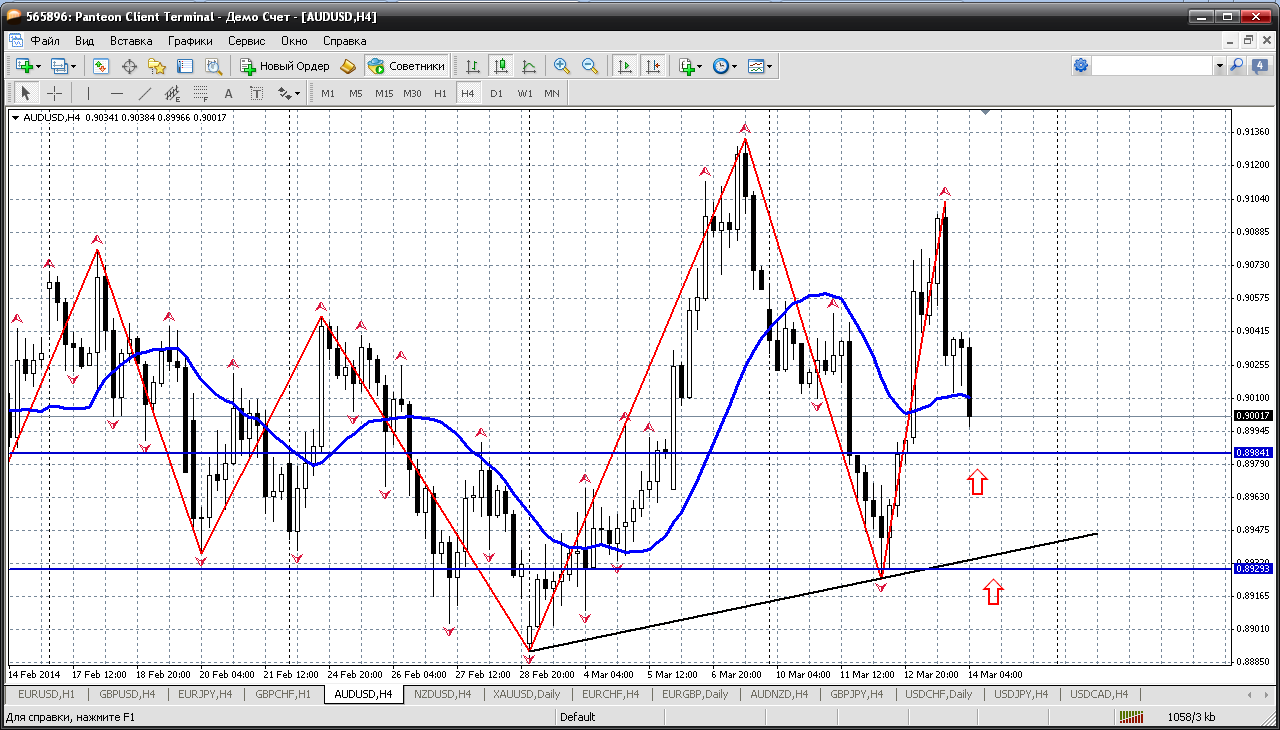The width and height of the screenshot is (1280, 730).
Task: Toggle chart auto scroll
Action: click(x=625, y=66)
